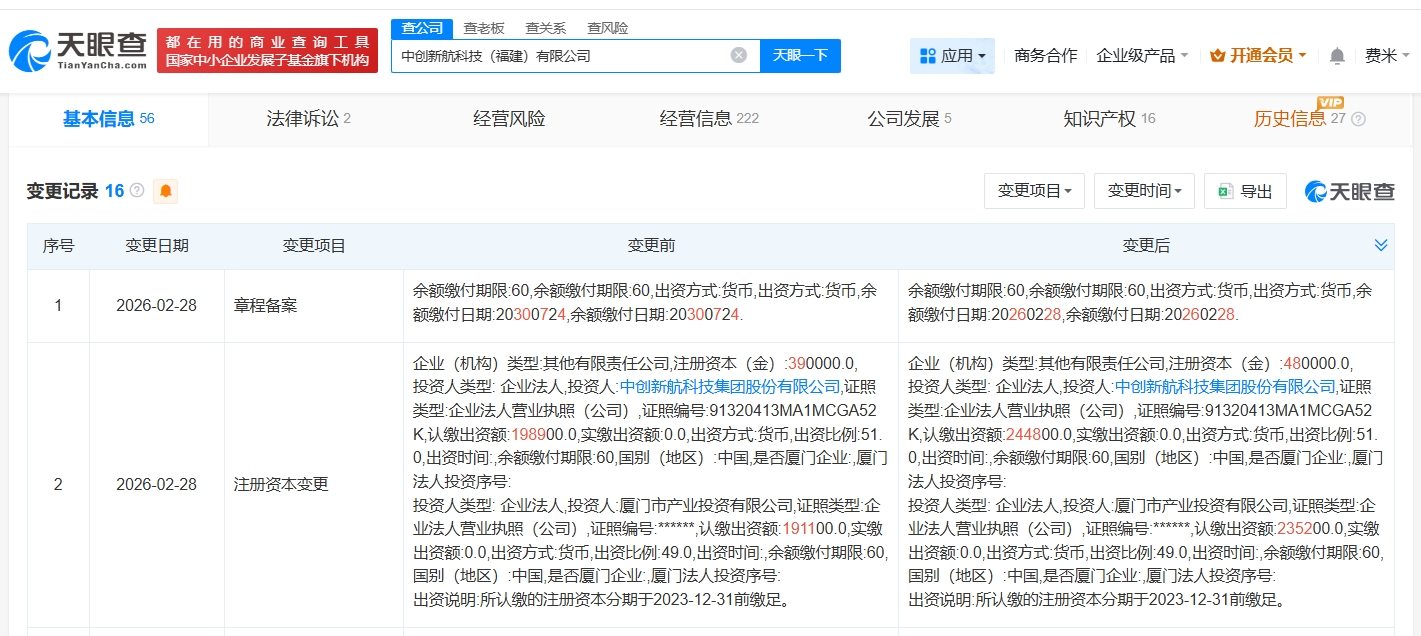Click the Excel icon on the 导出 button
The width and height of the screenshot is (1421, 636).
click(x=1225, y=190)
